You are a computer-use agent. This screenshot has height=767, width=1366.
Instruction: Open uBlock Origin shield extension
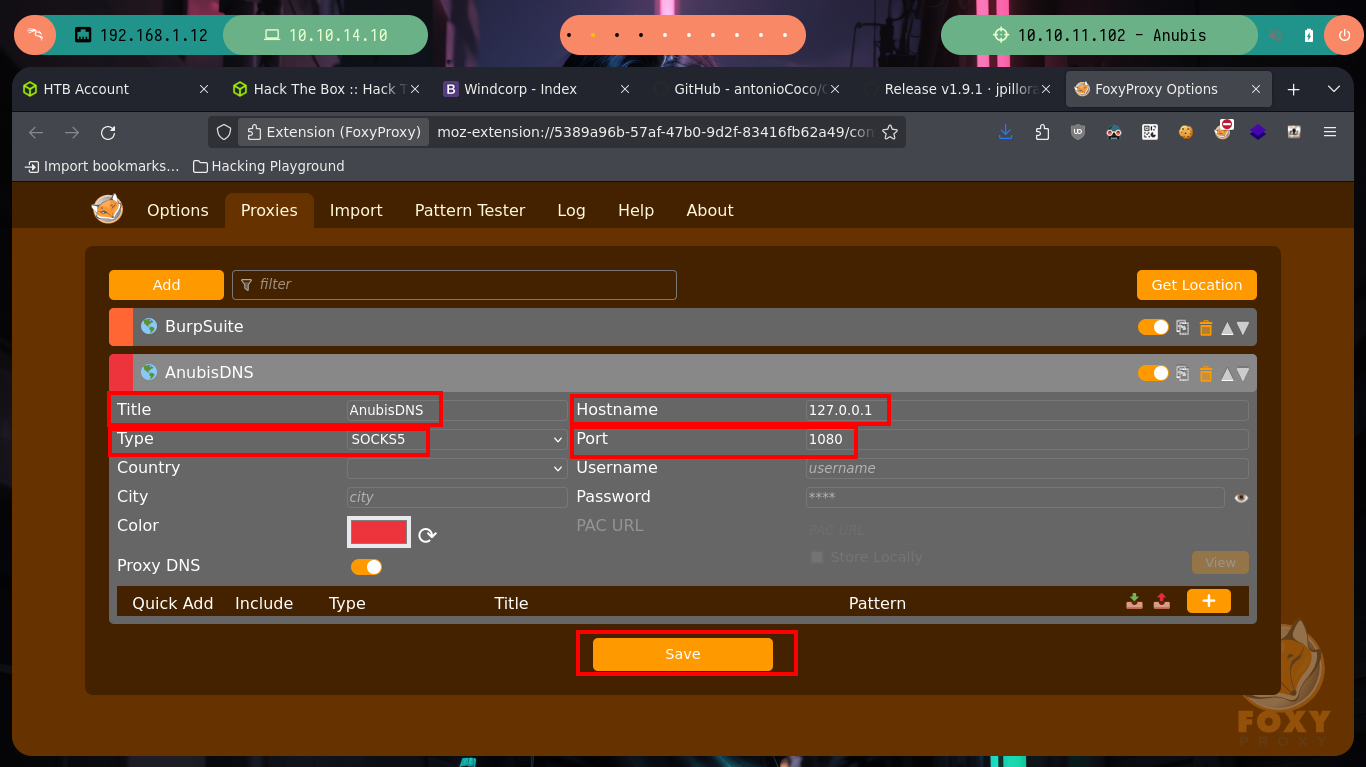(1078, 132)
